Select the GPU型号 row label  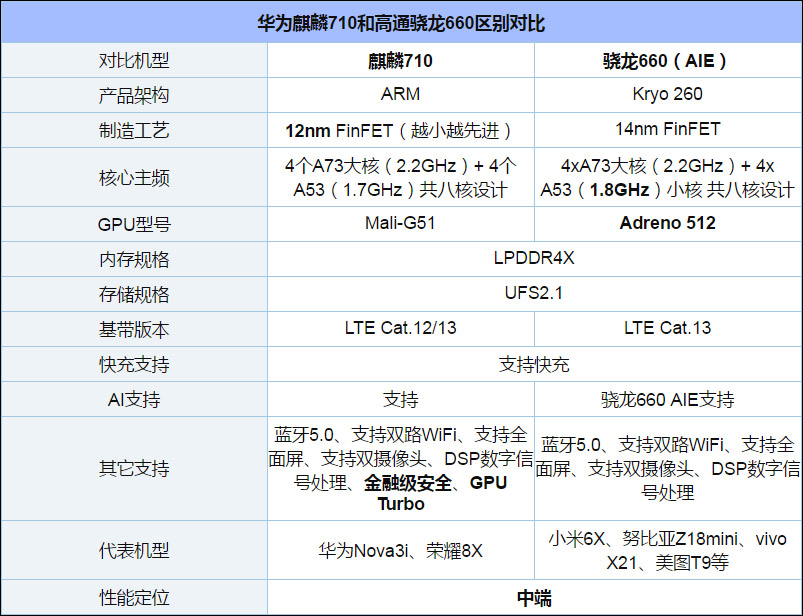(134, 224)
